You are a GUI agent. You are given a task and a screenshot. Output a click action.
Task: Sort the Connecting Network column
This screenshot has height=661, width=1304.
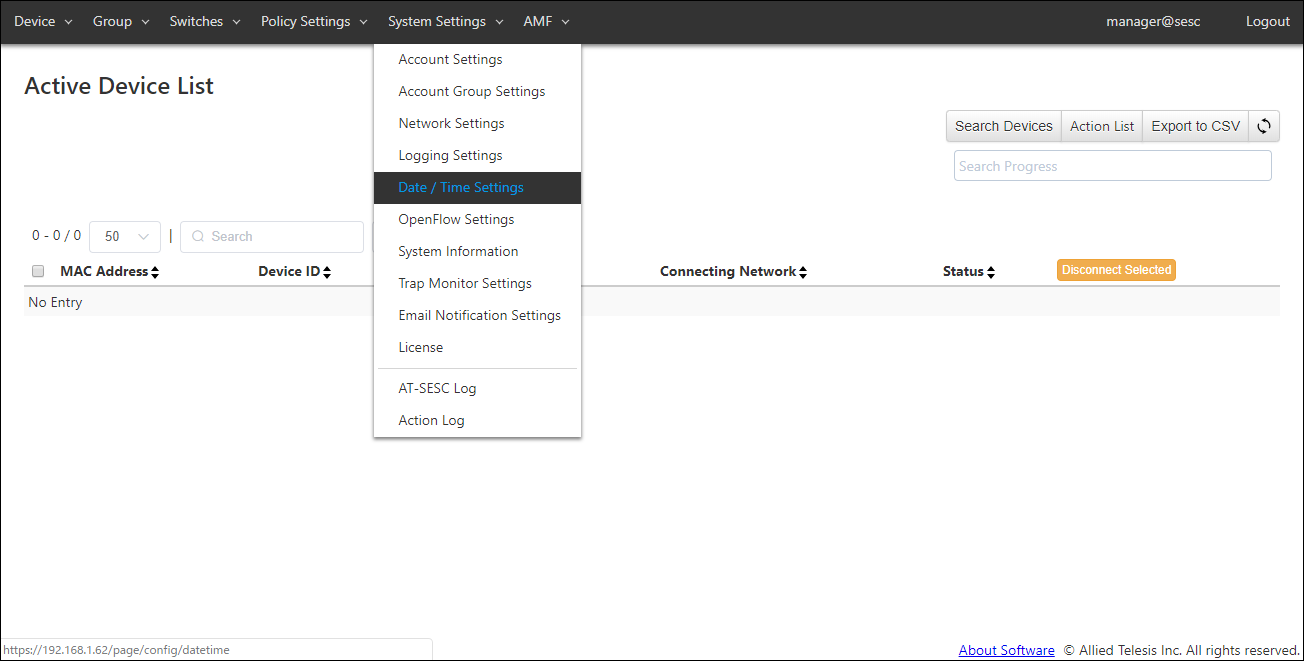[803, 272]
